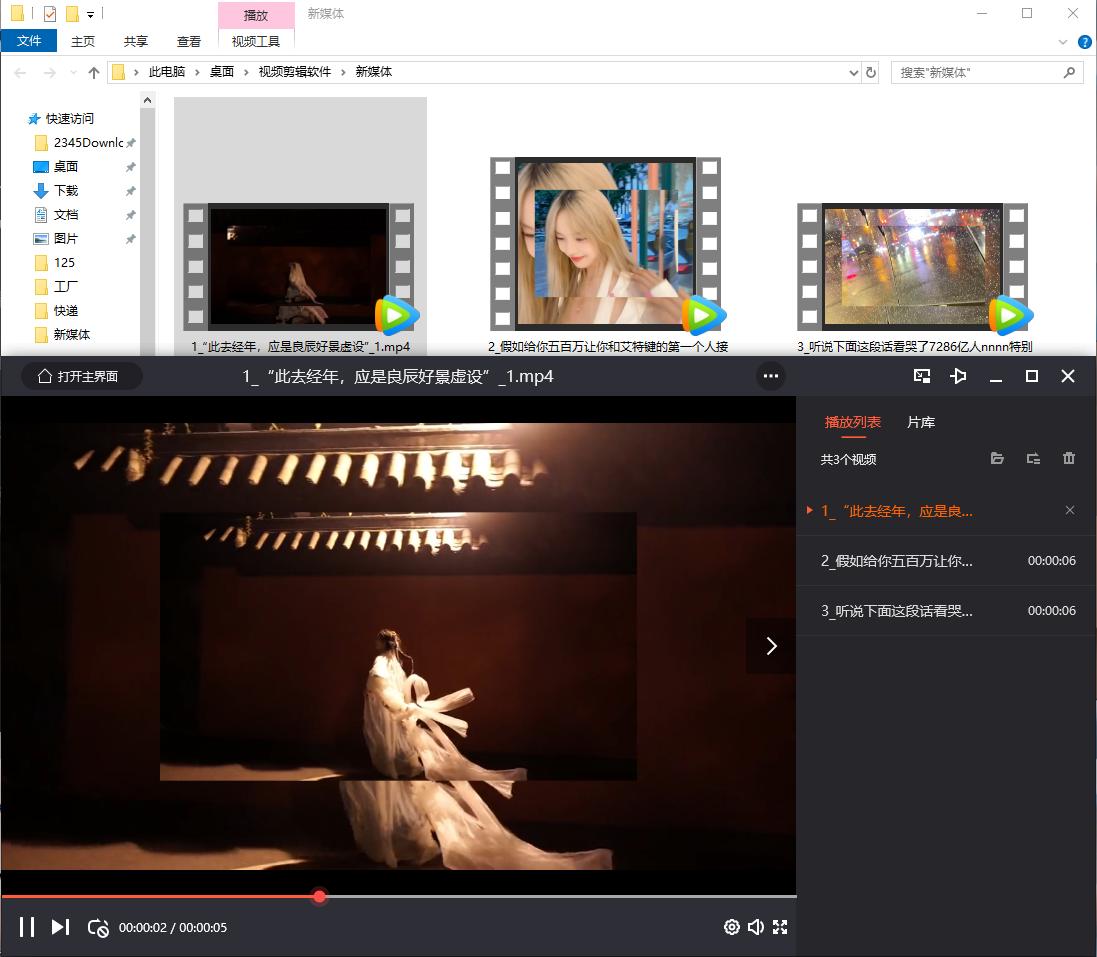1097x957 pixels.
Task: Mute the player volume
Action: point(756,927)
